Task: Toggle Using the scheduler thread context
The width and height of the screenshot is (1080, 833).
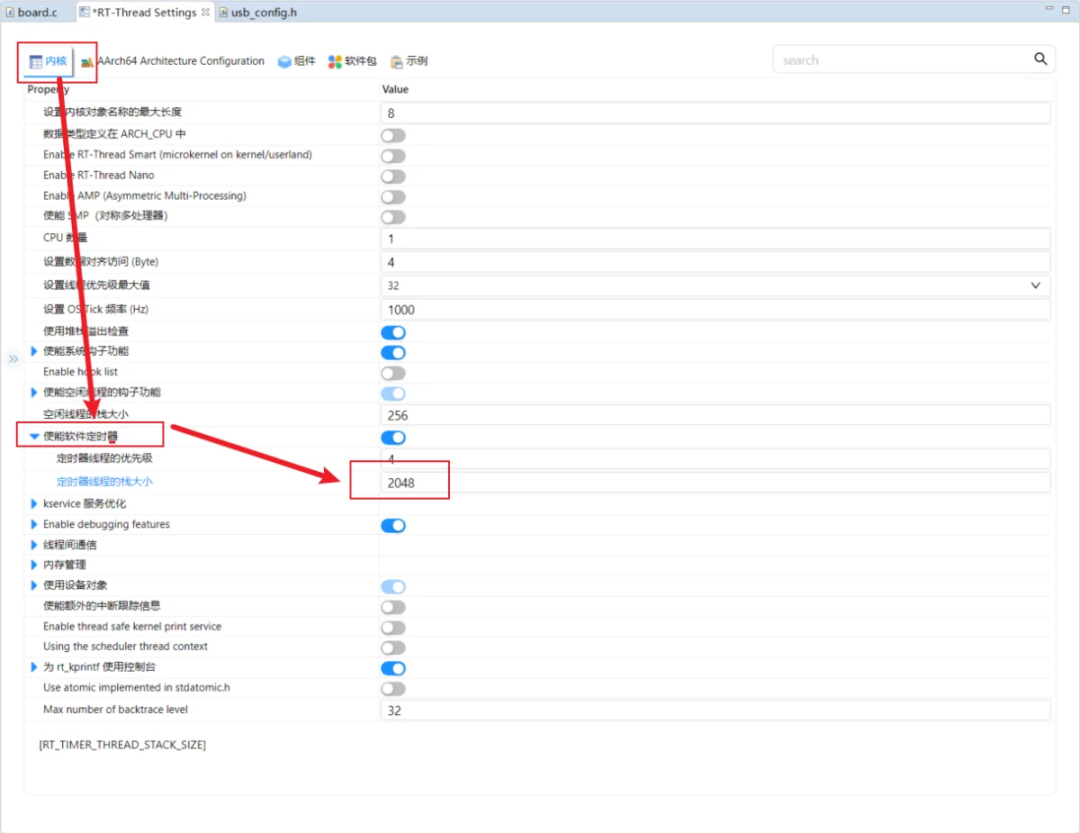Action: (393, 648)
